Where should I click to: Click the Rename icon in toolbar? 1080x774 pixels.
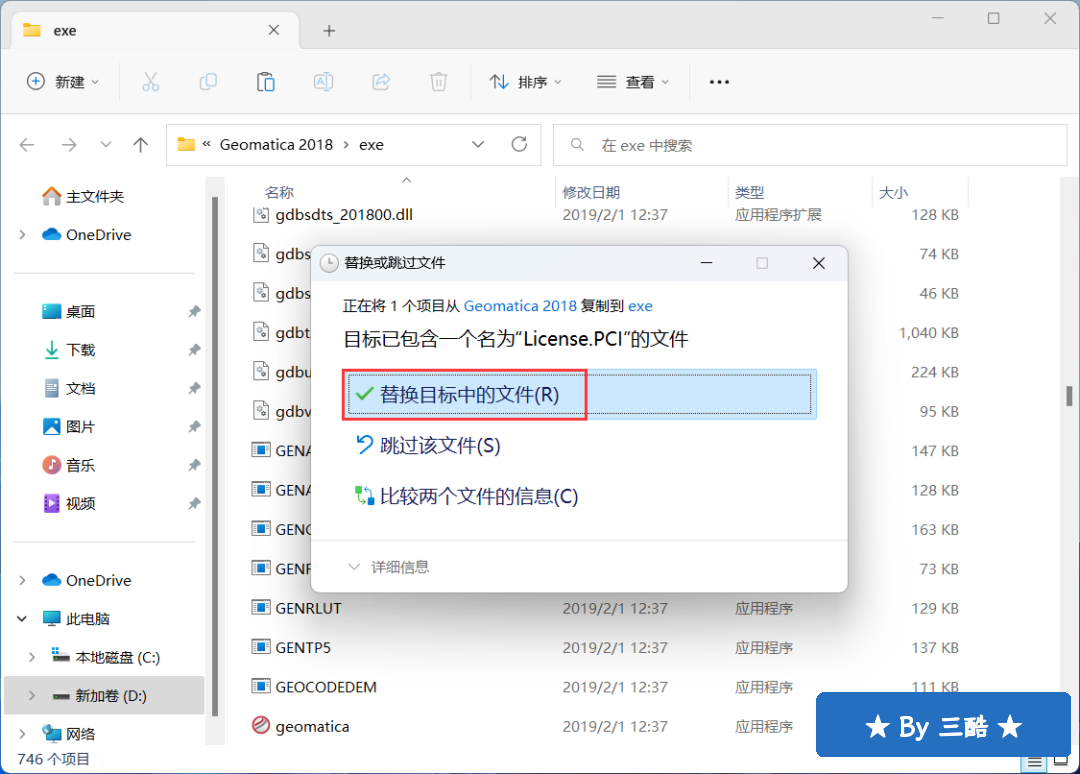pyautogui.click(x=323, y=82)
